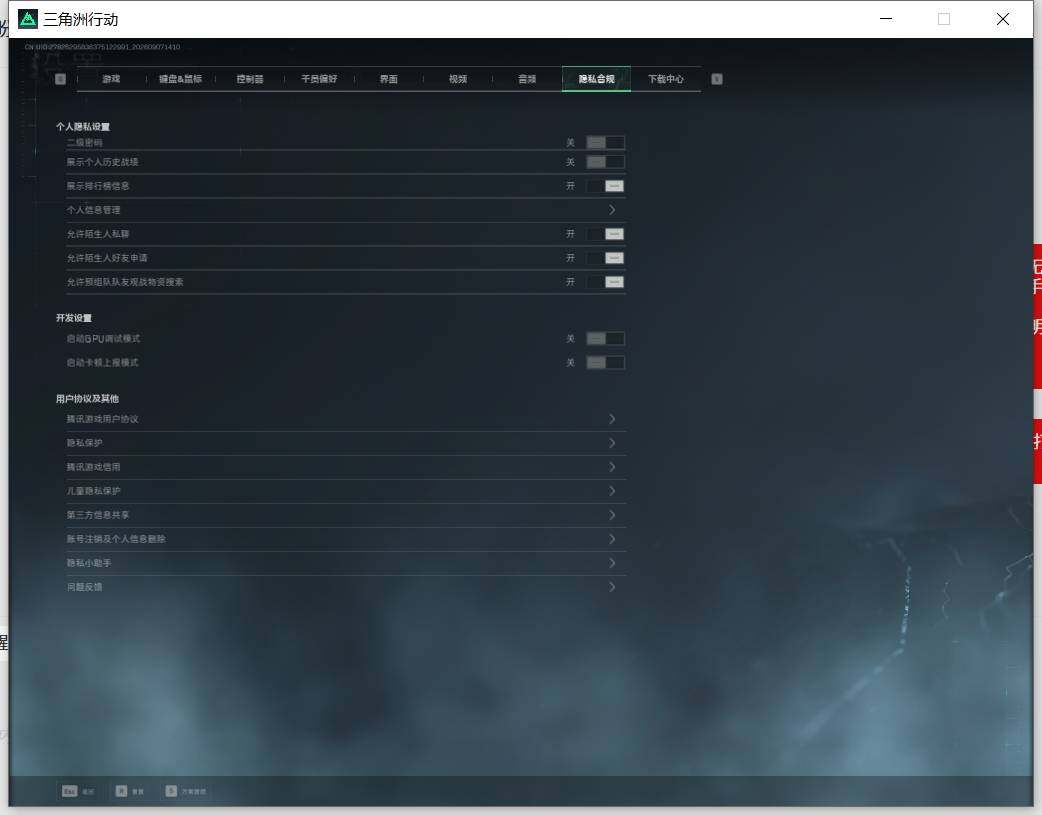Click the next-tab key icon right of 下载中心
1042x815 pixels.
(x=716, y=79)
